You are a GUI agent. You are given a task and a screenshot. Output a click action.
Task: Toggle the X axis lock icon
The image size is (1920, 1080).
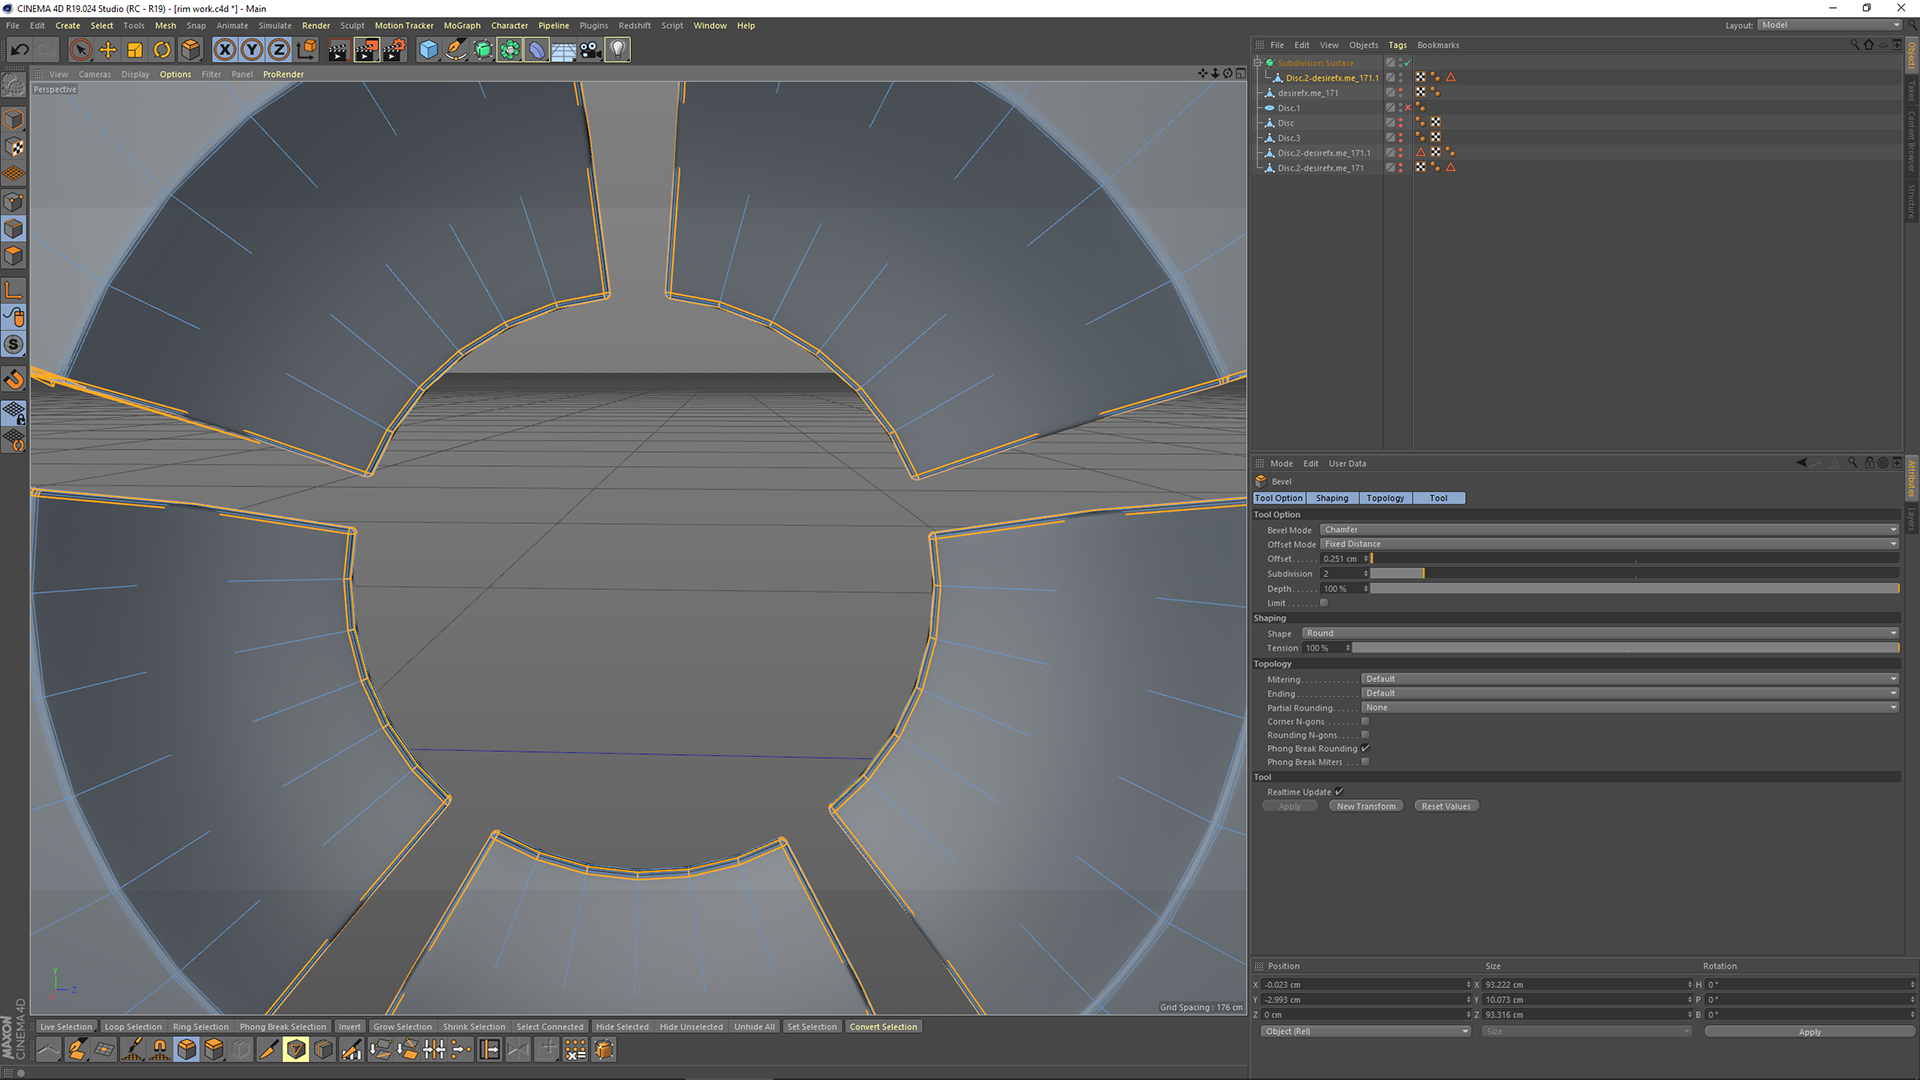[x=225, y=49]
